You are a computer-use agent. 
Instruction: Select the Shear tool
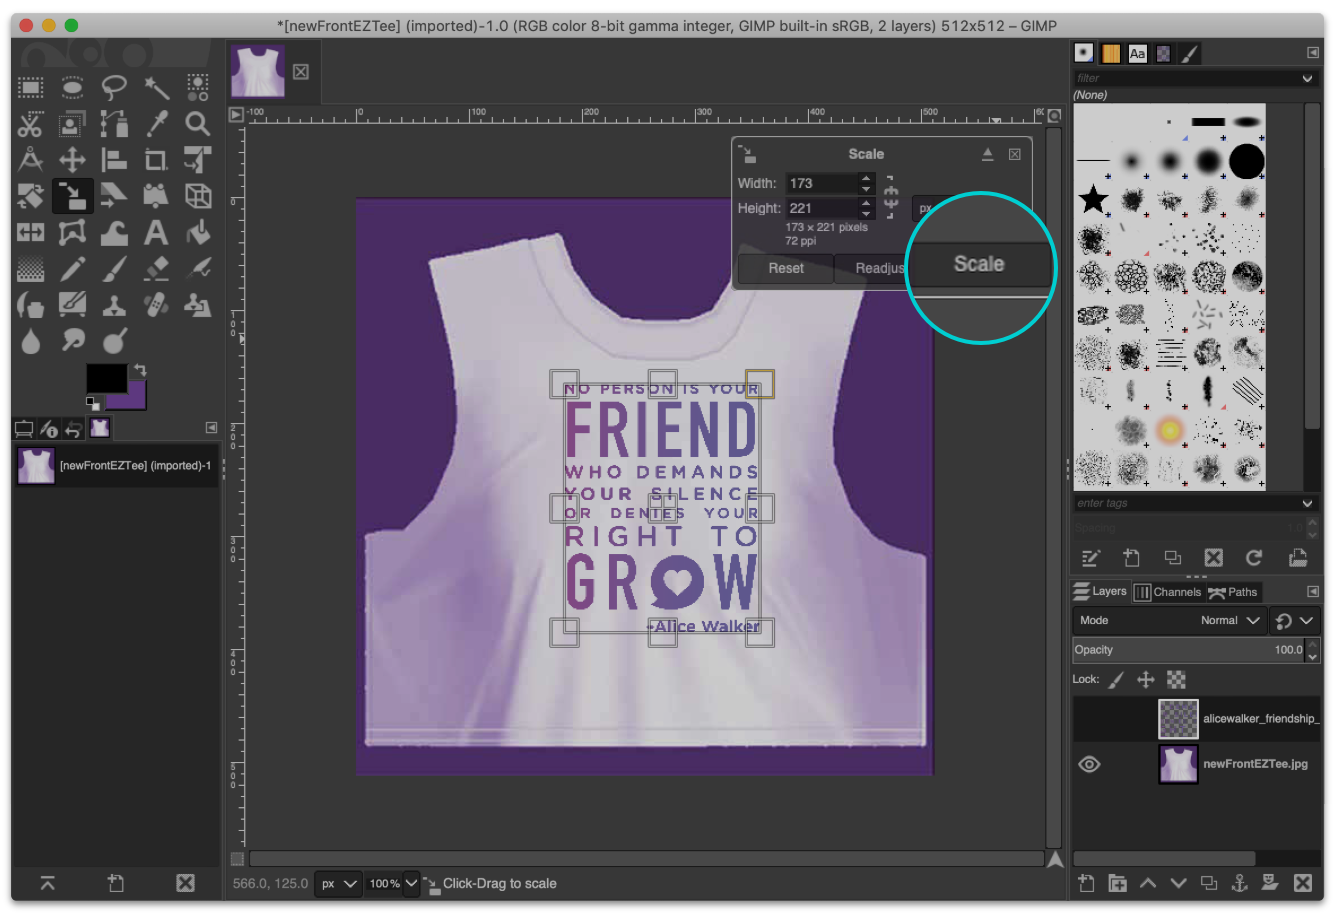(114, 196)
